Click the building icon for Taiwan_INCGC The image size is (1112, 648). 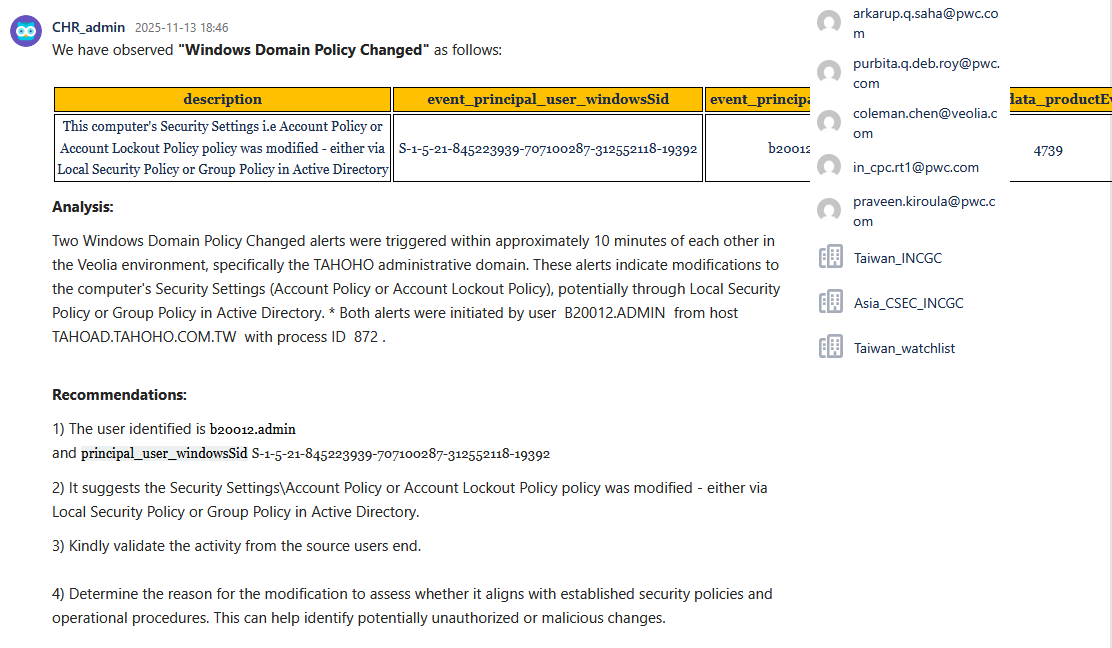click(x=831, y=258)
